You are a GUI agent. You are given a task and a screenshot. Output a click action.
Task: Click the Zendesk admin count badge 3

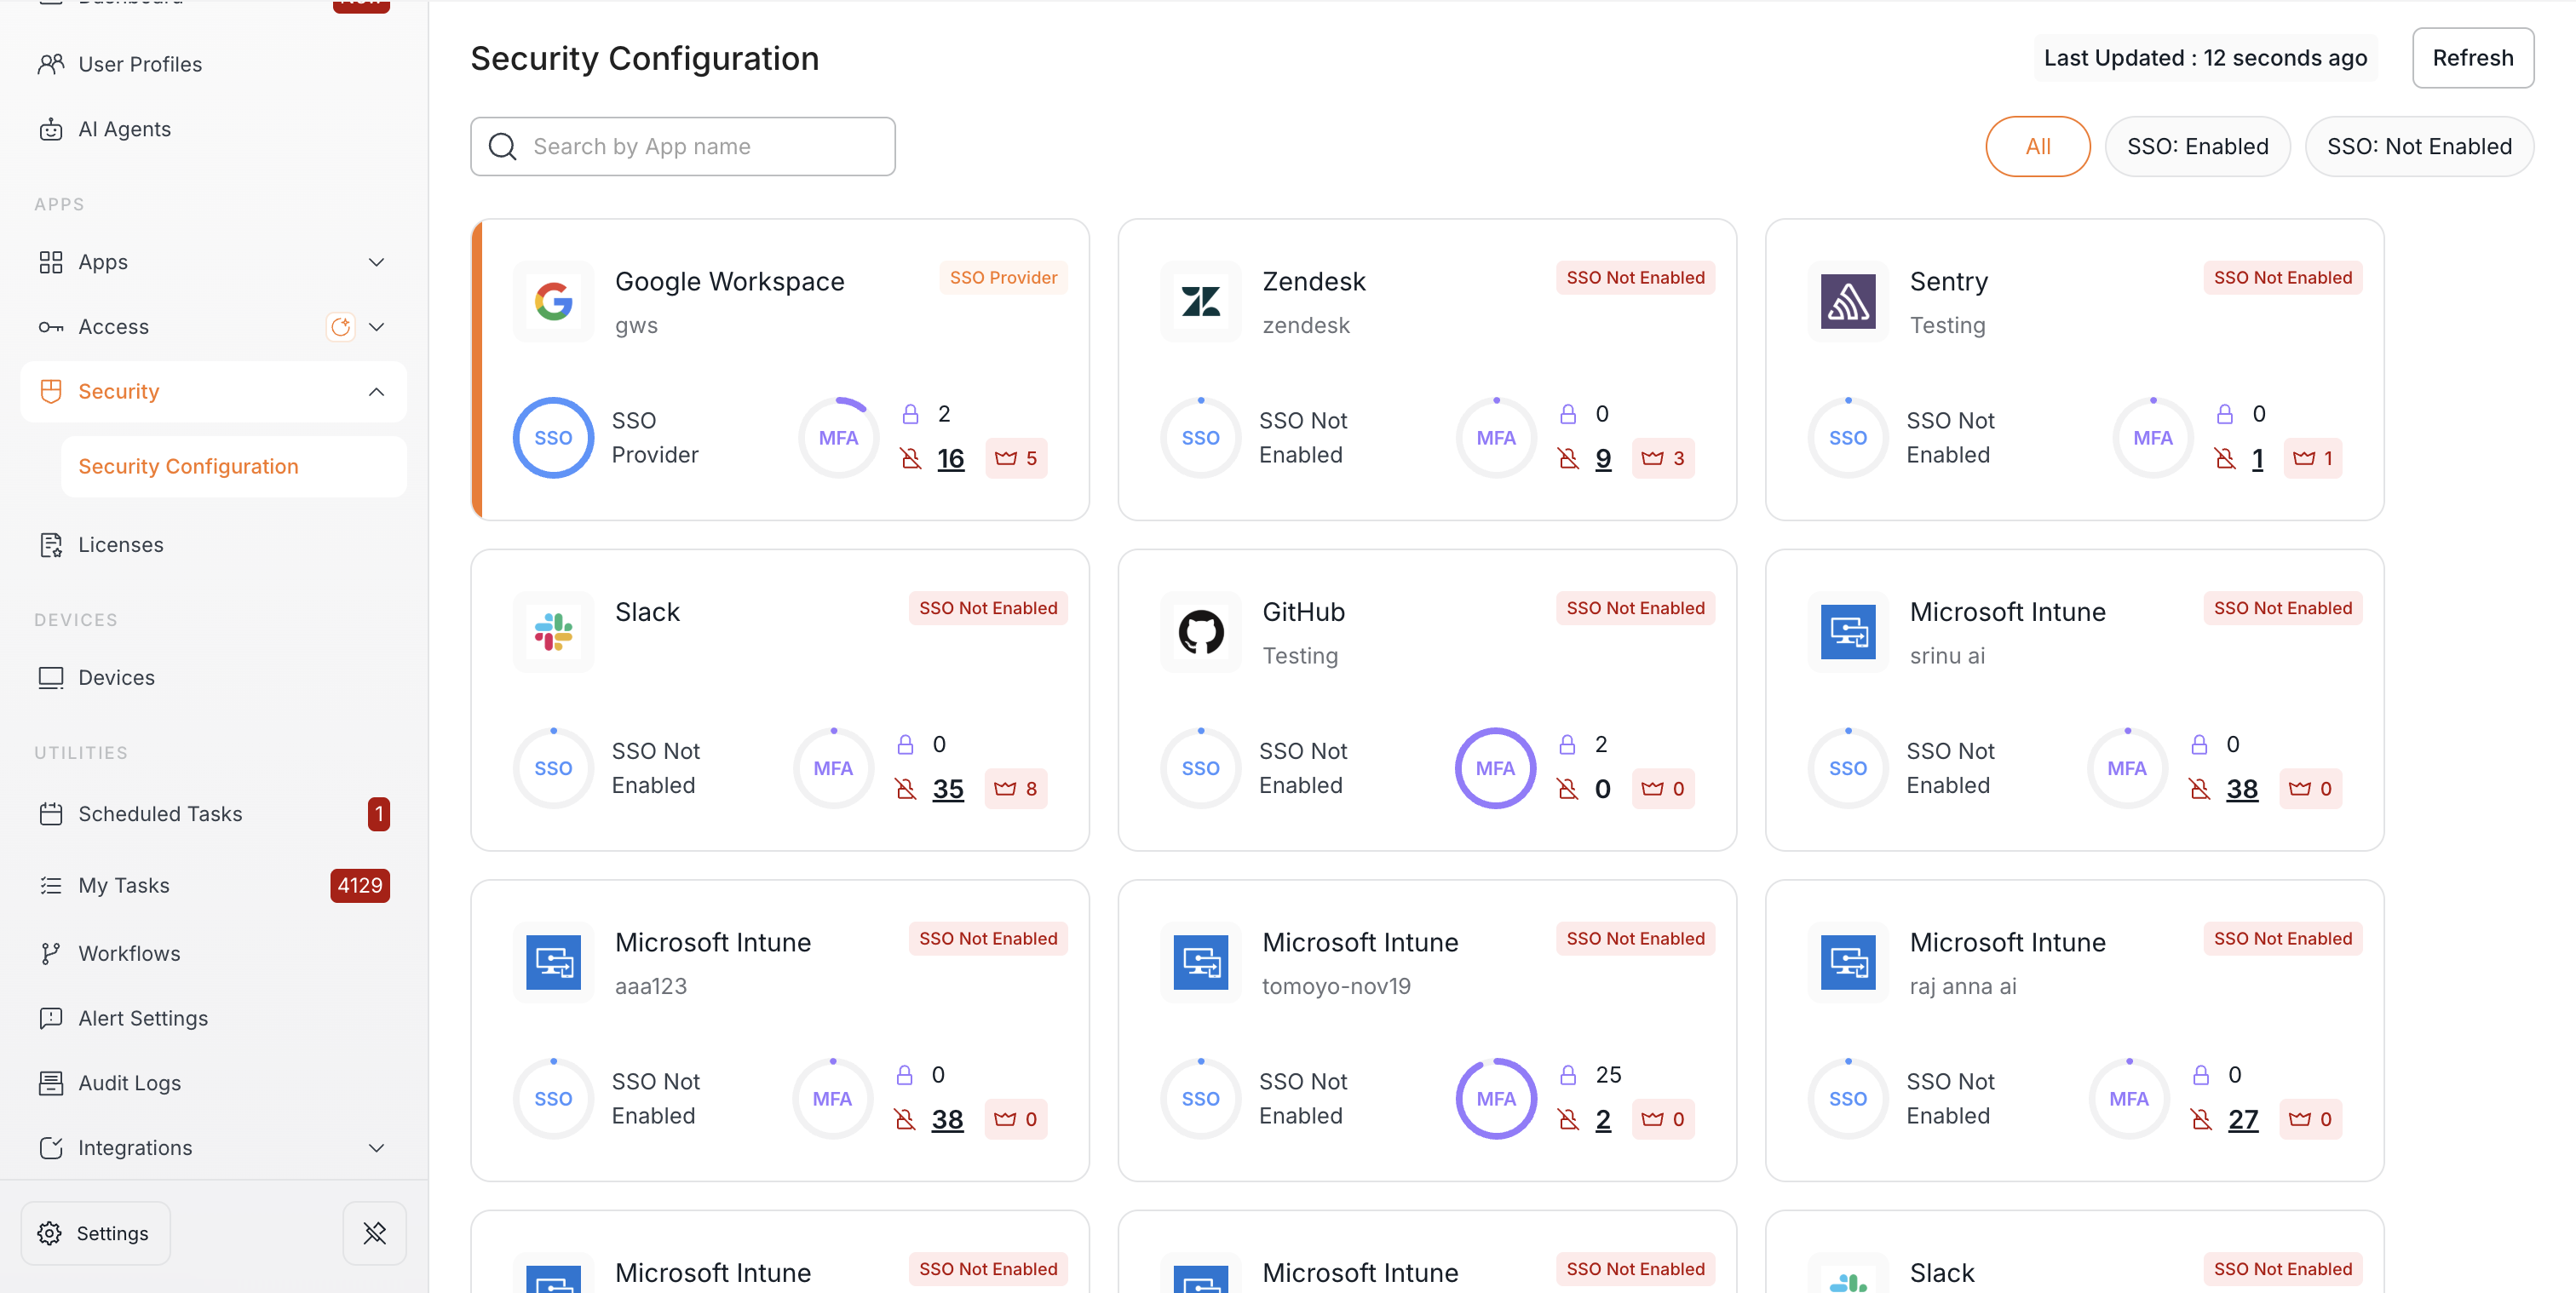point(1663,458)
